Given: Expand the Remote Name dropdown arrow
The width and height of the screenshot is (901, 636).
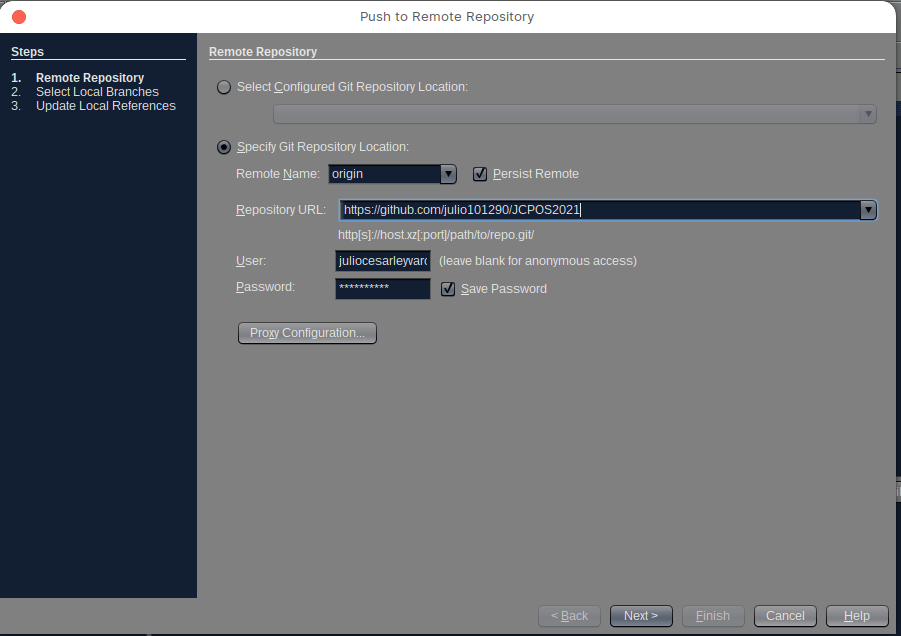Looking at the screenshot, I should (x=448, y=174).
